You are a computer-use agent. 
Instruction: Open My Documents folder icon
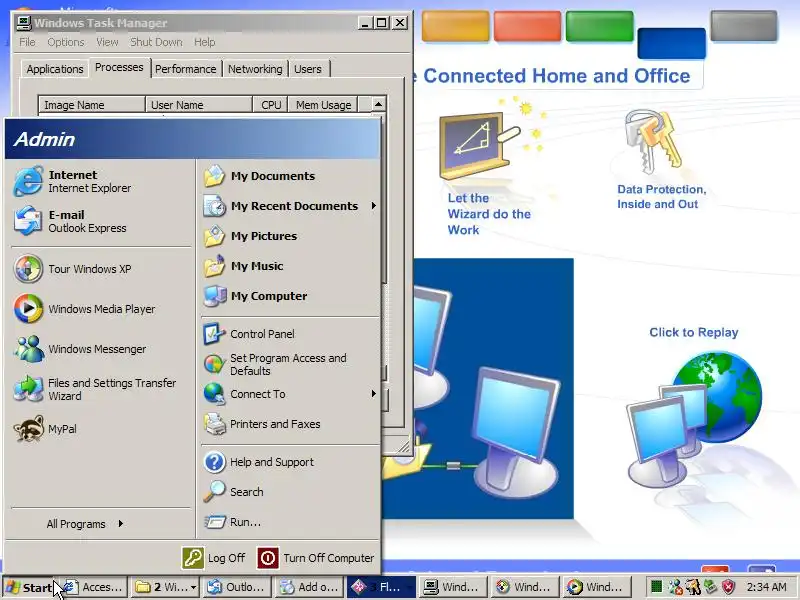click(x=214, y=176)
